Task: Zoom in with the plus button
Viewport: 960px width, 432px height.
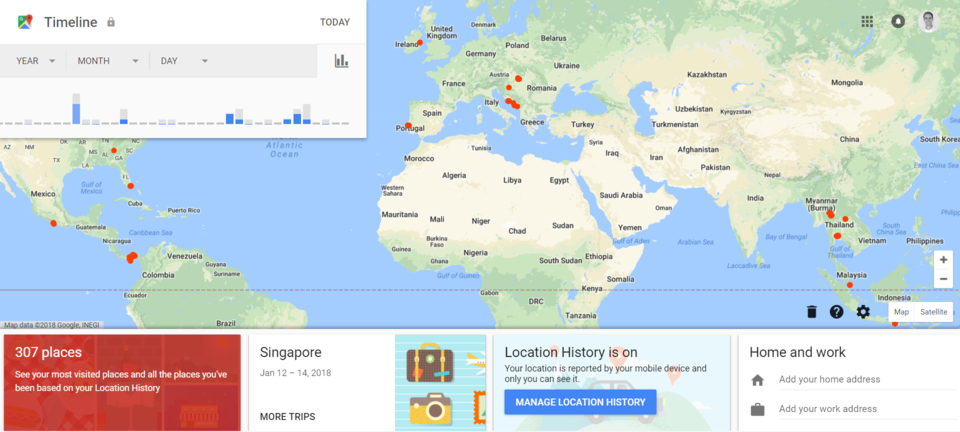Action: coord(943,260)
